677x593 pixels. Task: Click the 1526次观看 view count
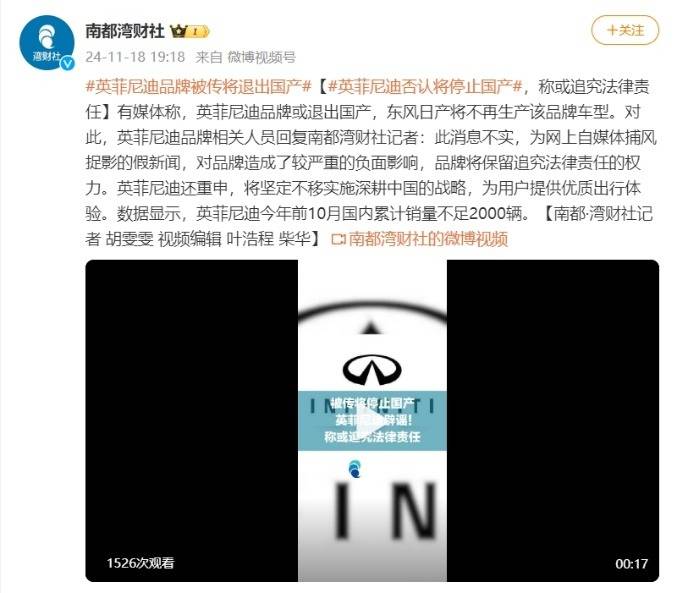[x=140, y=563]
